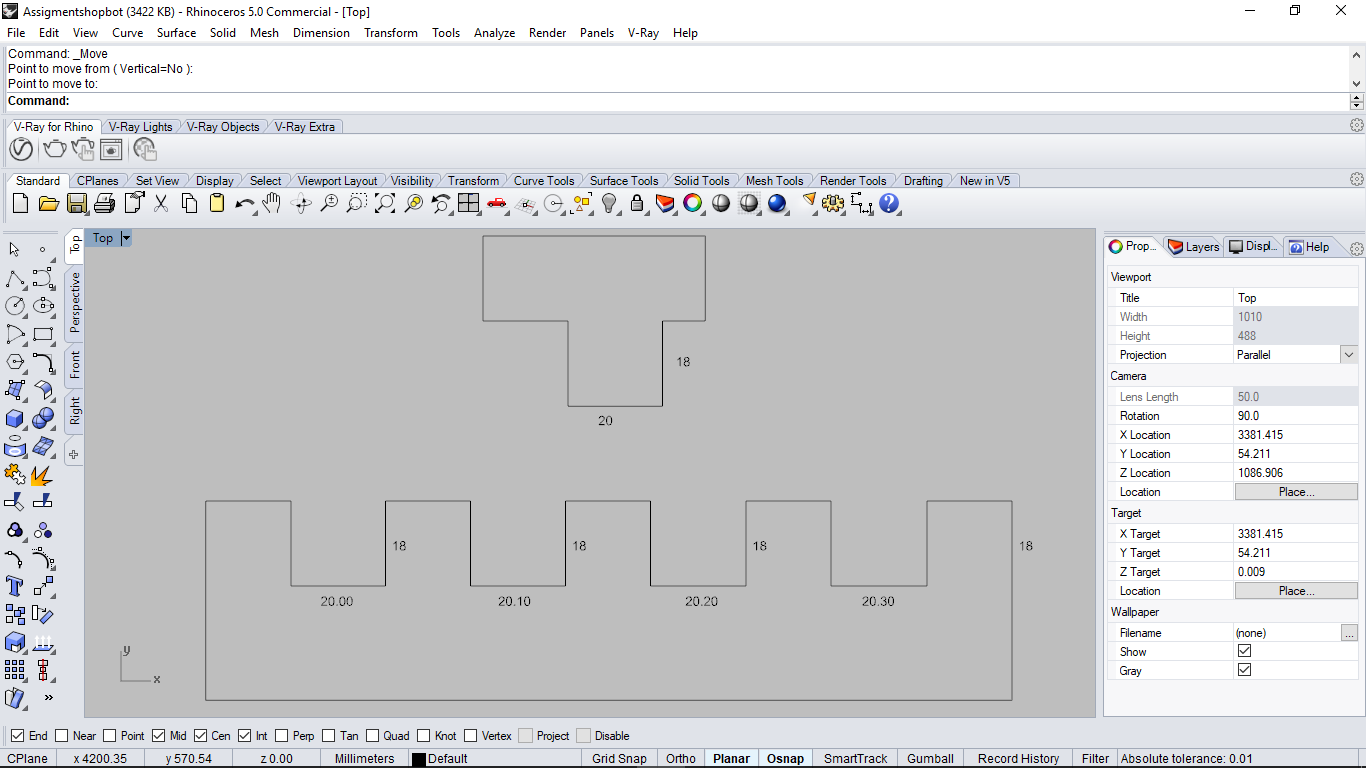Screen dimensions: 1366x768
Task: Click the Zoom Extents icon
Action: (384, 204)
